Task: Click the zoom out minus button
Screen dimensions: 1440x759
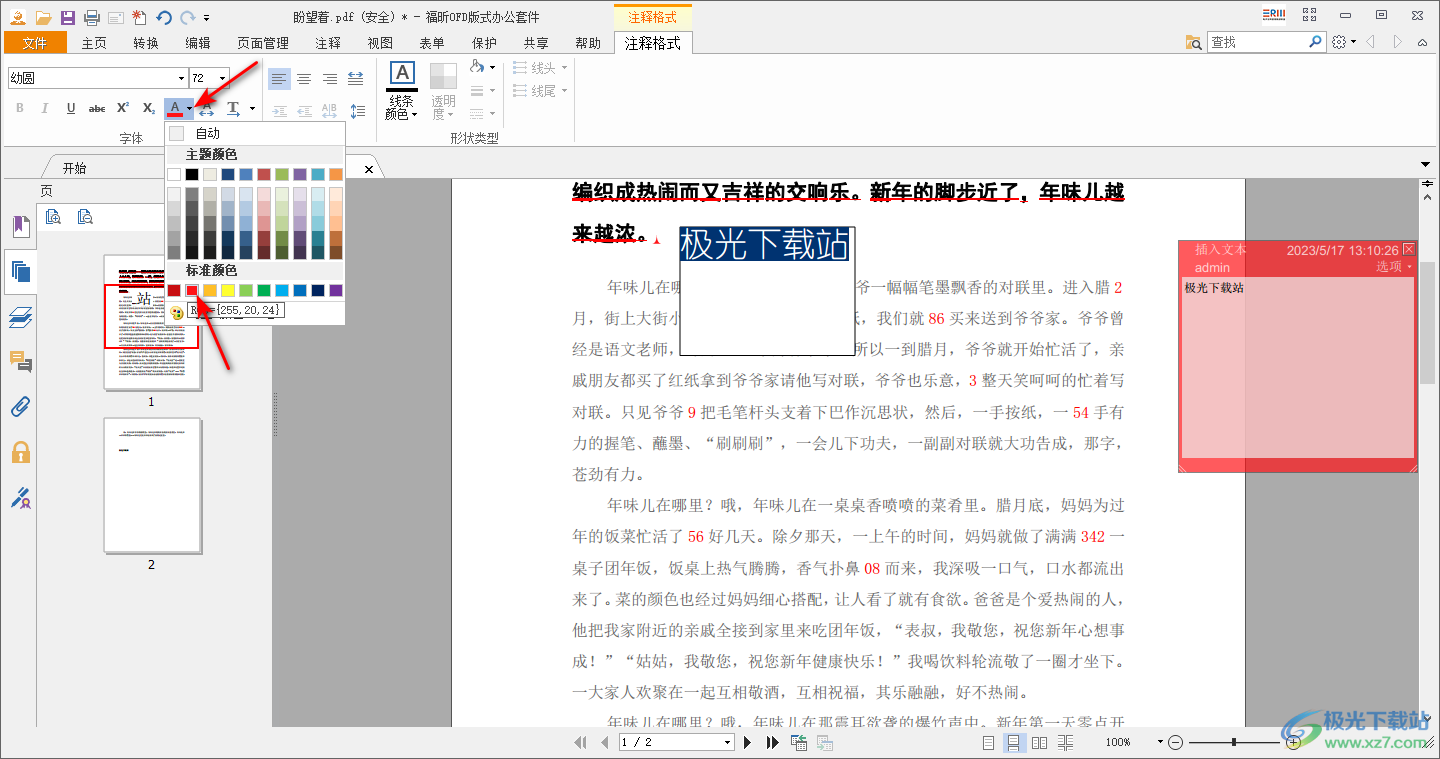Action: point(1176,742)
